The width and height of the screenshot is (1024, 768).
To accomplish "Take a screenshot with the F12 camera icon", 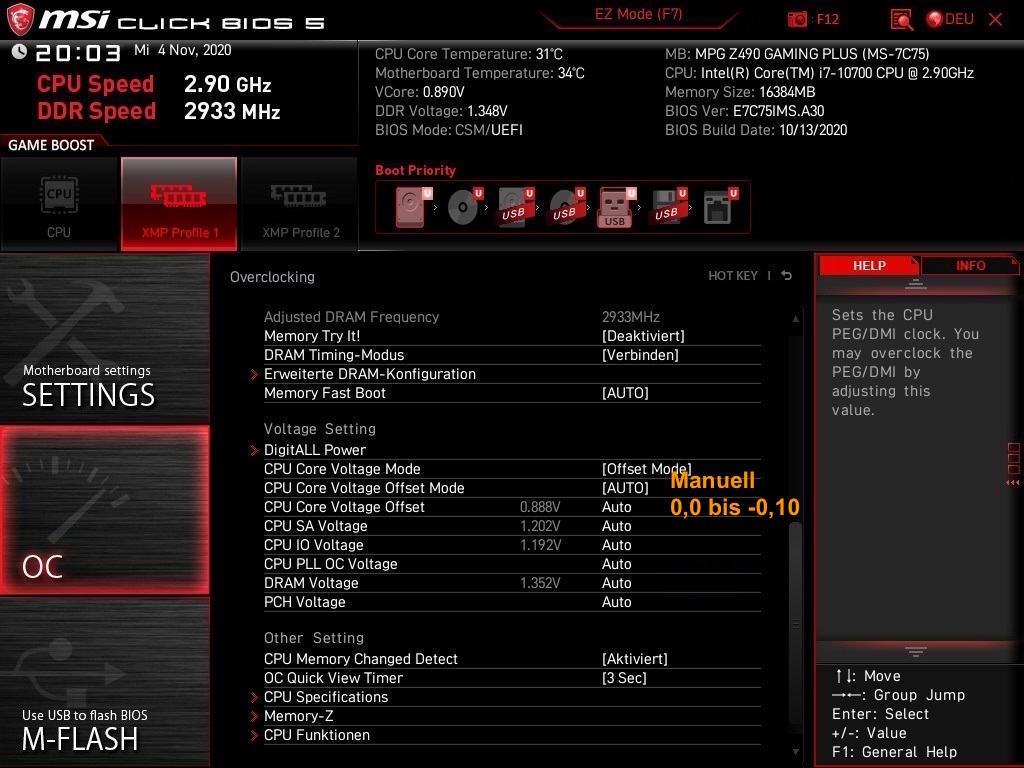I will [797, 19].
